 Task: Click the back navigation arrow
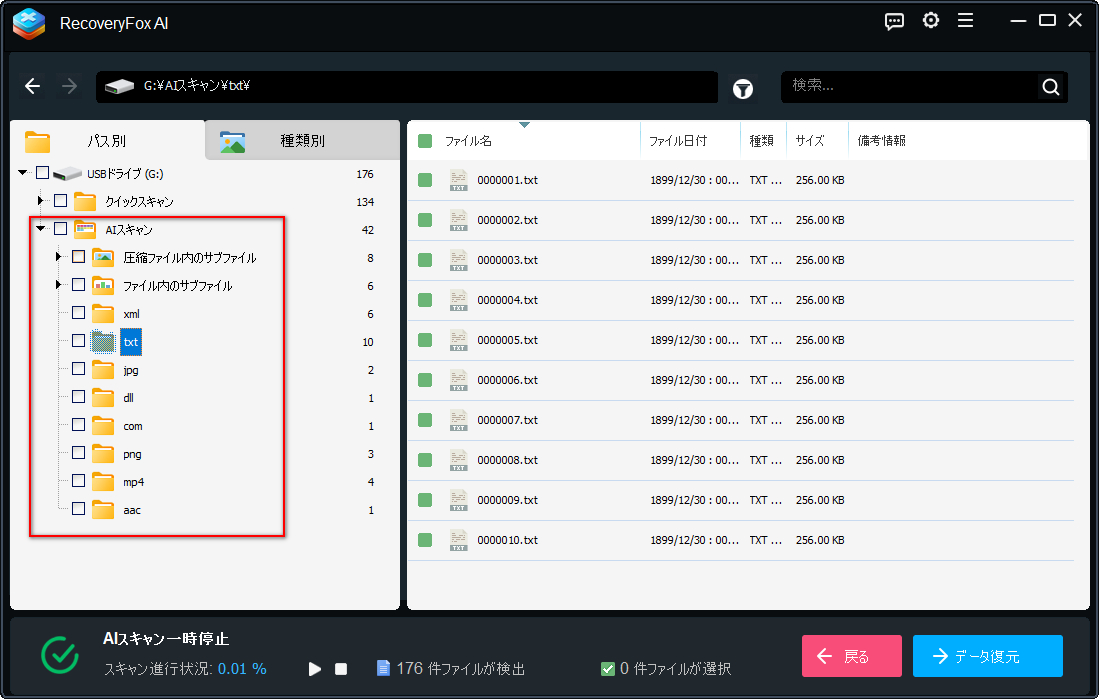tap(32, 86)
